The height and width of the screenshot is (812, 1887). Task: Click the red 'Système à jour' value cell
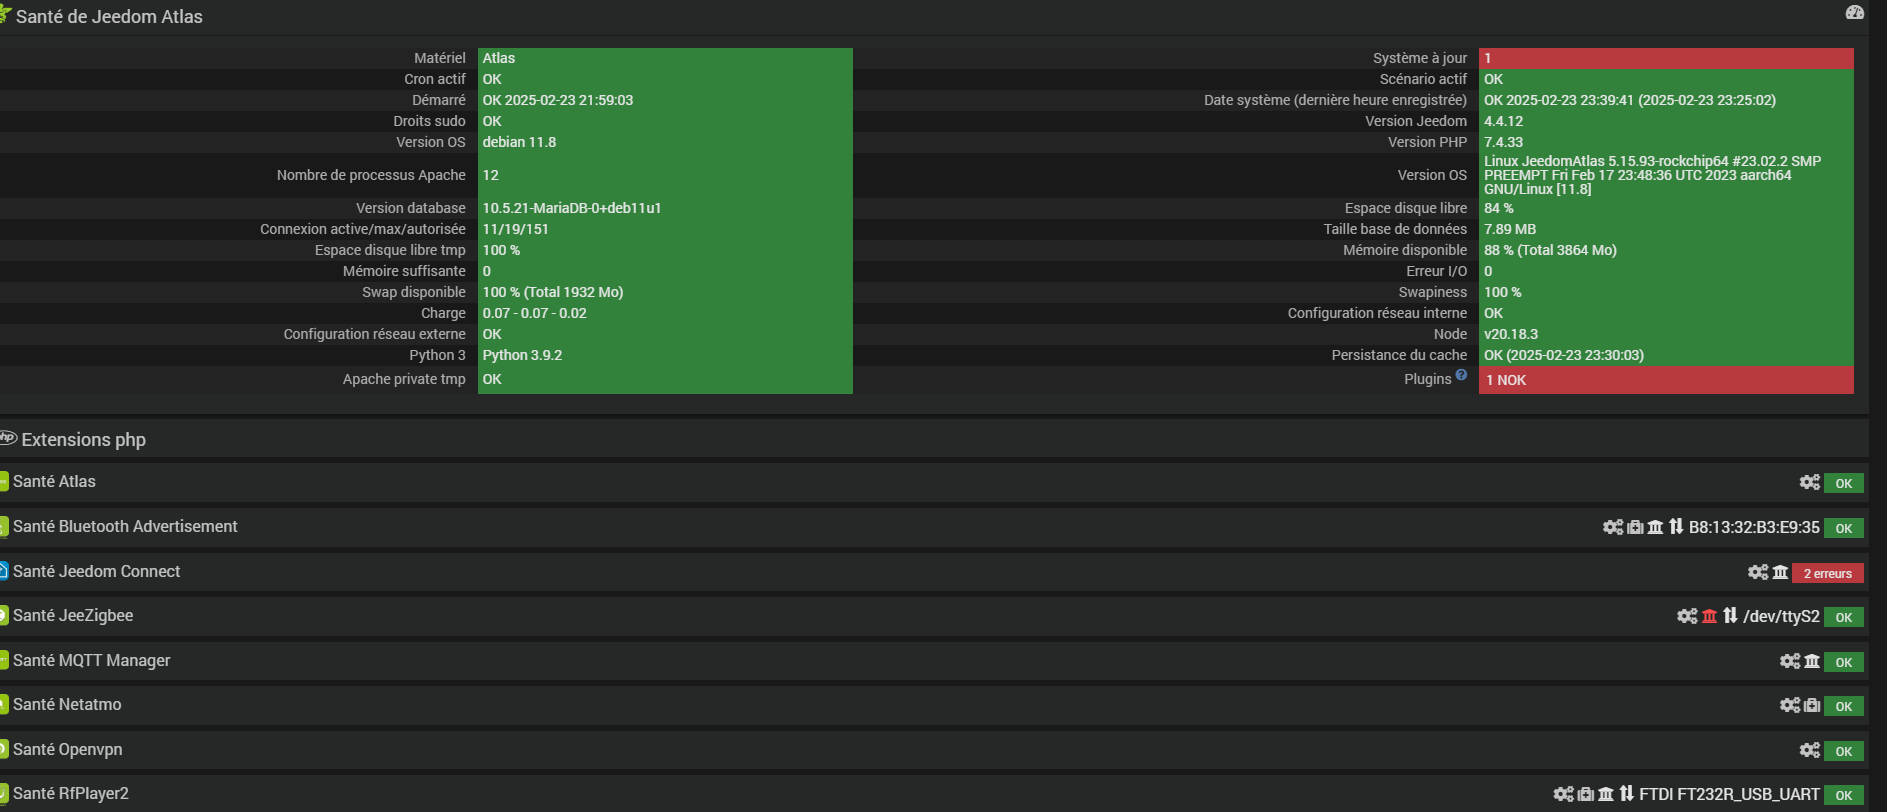click(1665, 58)
